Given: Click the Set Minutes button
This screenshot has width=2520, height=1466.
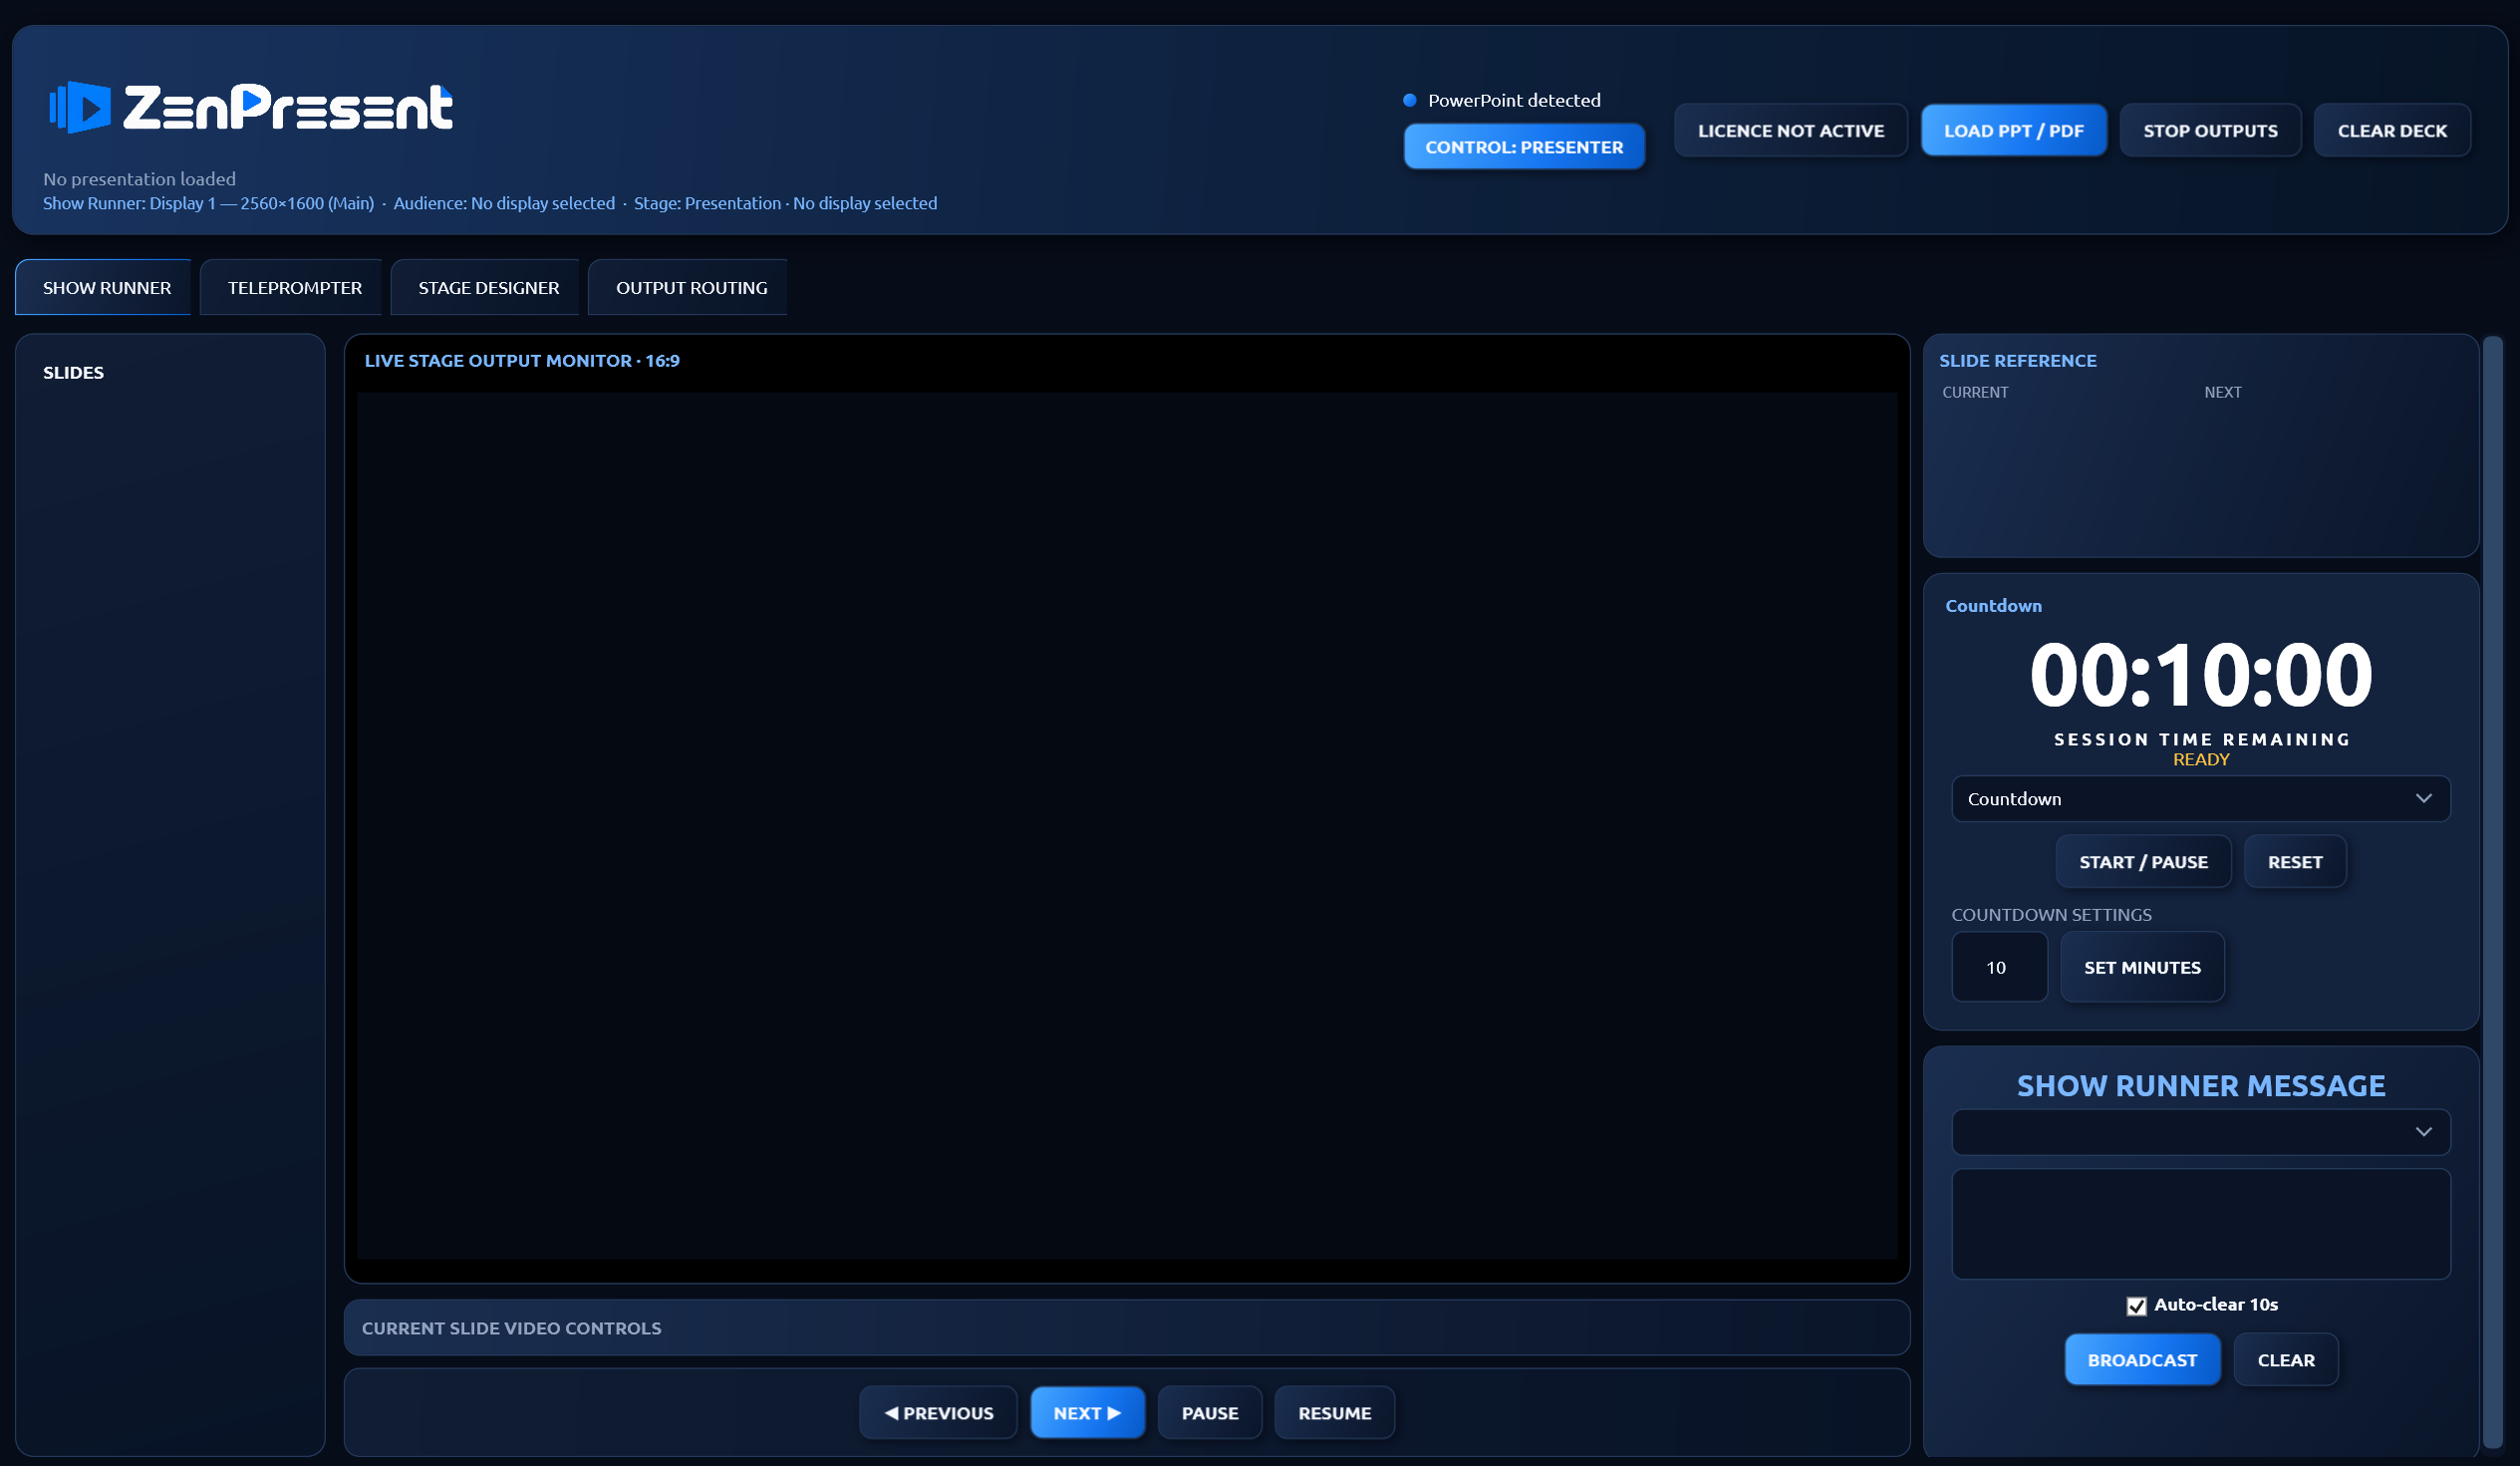Looking at the screenshot, I should (2142, 967).
